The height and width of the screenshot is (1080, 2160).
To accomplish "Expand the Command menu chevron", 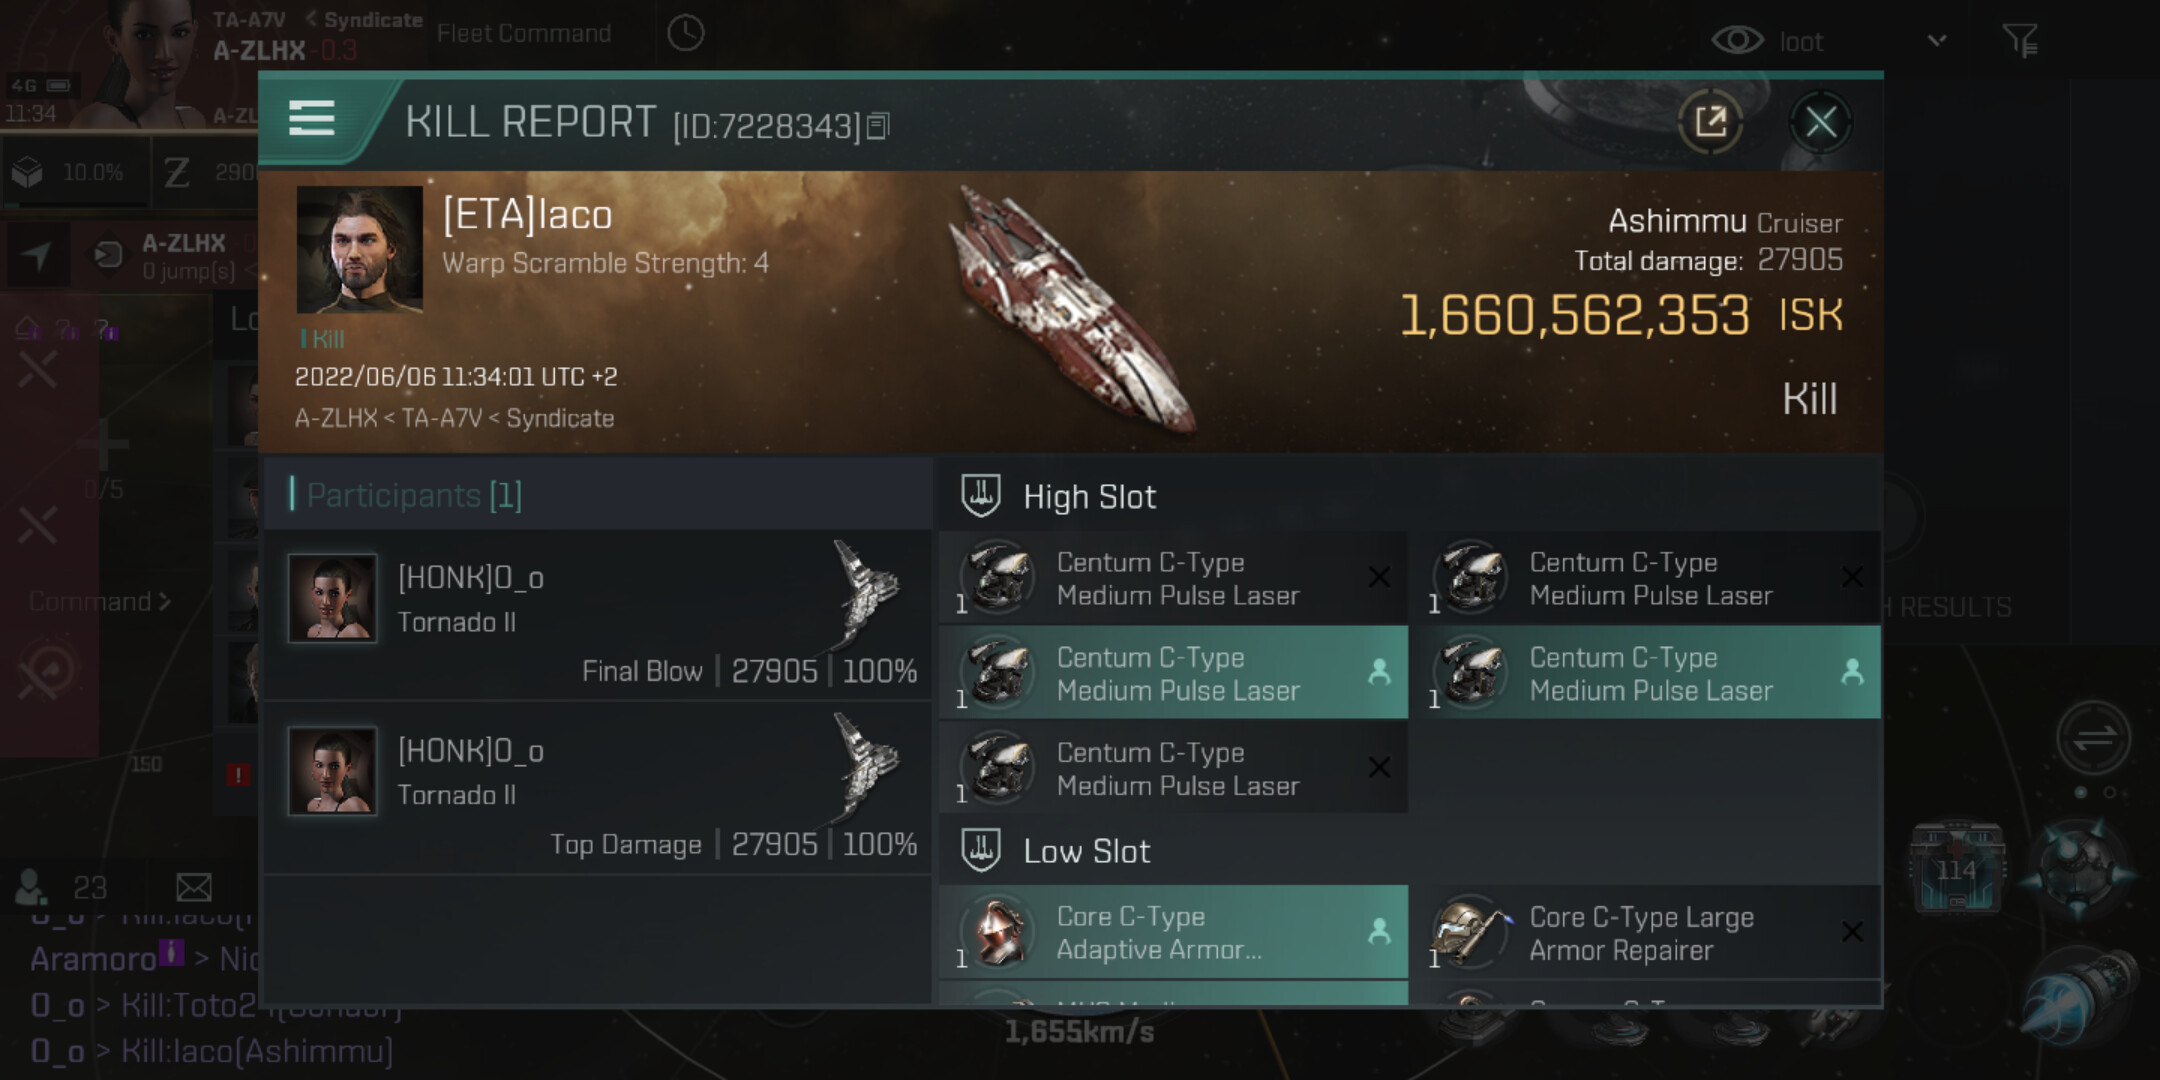I will point(165,602).
